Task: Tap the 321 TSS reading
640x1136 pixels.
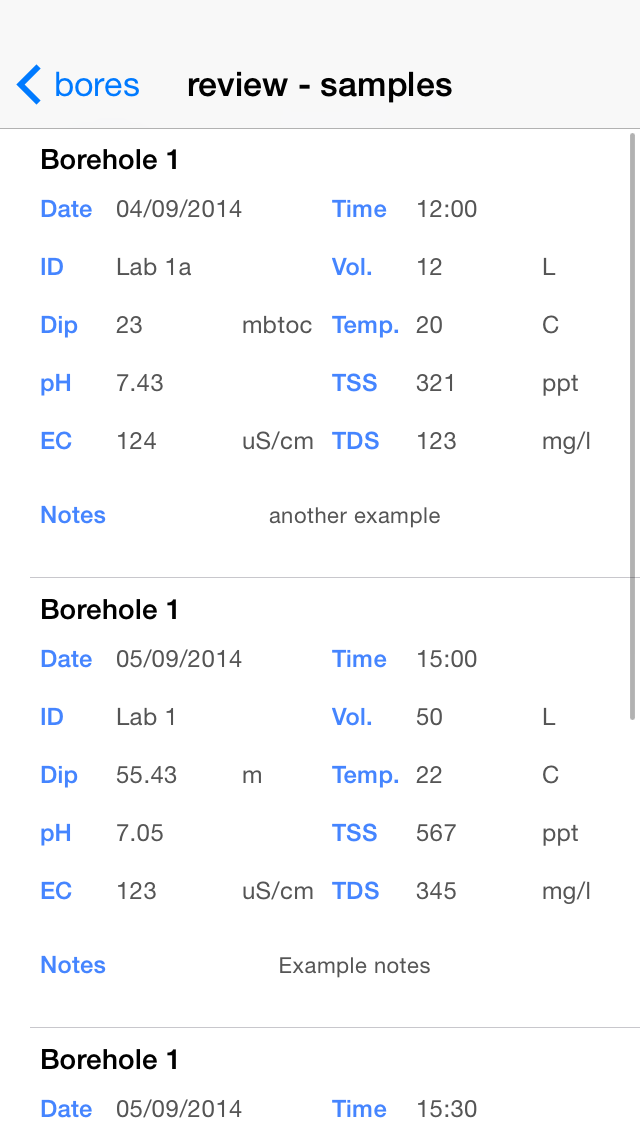Action: point(435,383)
